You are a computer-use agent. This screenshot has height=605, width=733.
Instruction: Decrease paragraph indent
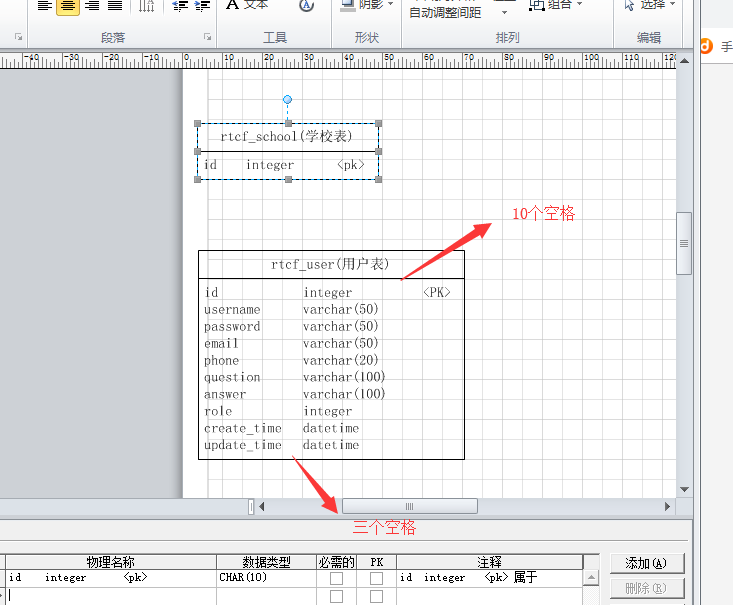point(180,6)
